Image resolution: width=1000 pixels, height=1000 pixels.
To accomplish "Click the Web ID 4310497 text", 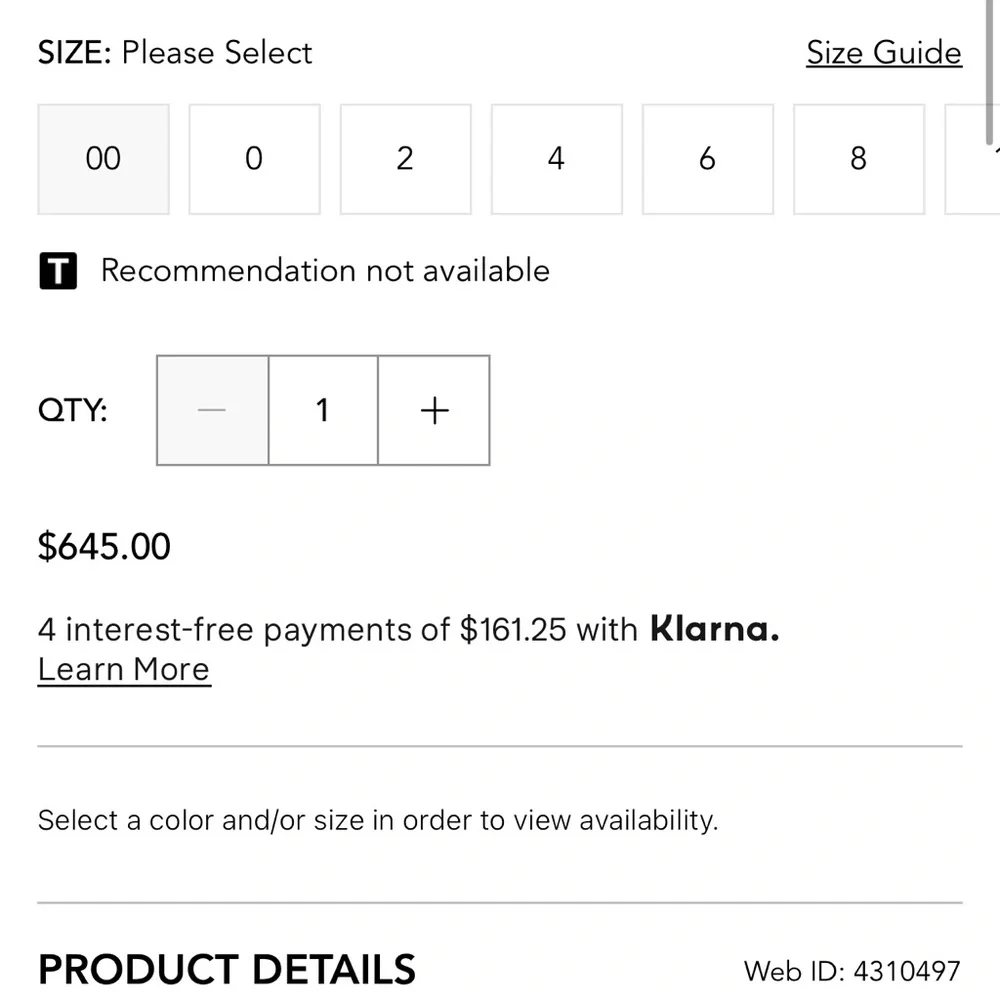I will point(852,970).
